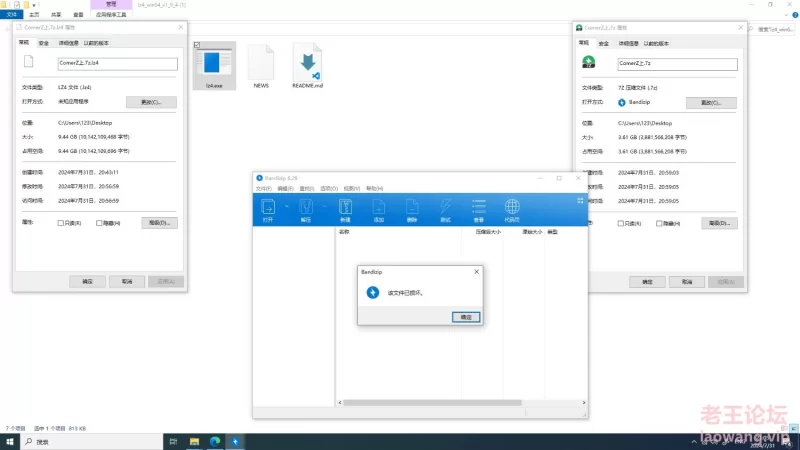800x450 pixels.
Task: Open the 编辑(E) menu in Bandizip
Action: coord(286,189)
